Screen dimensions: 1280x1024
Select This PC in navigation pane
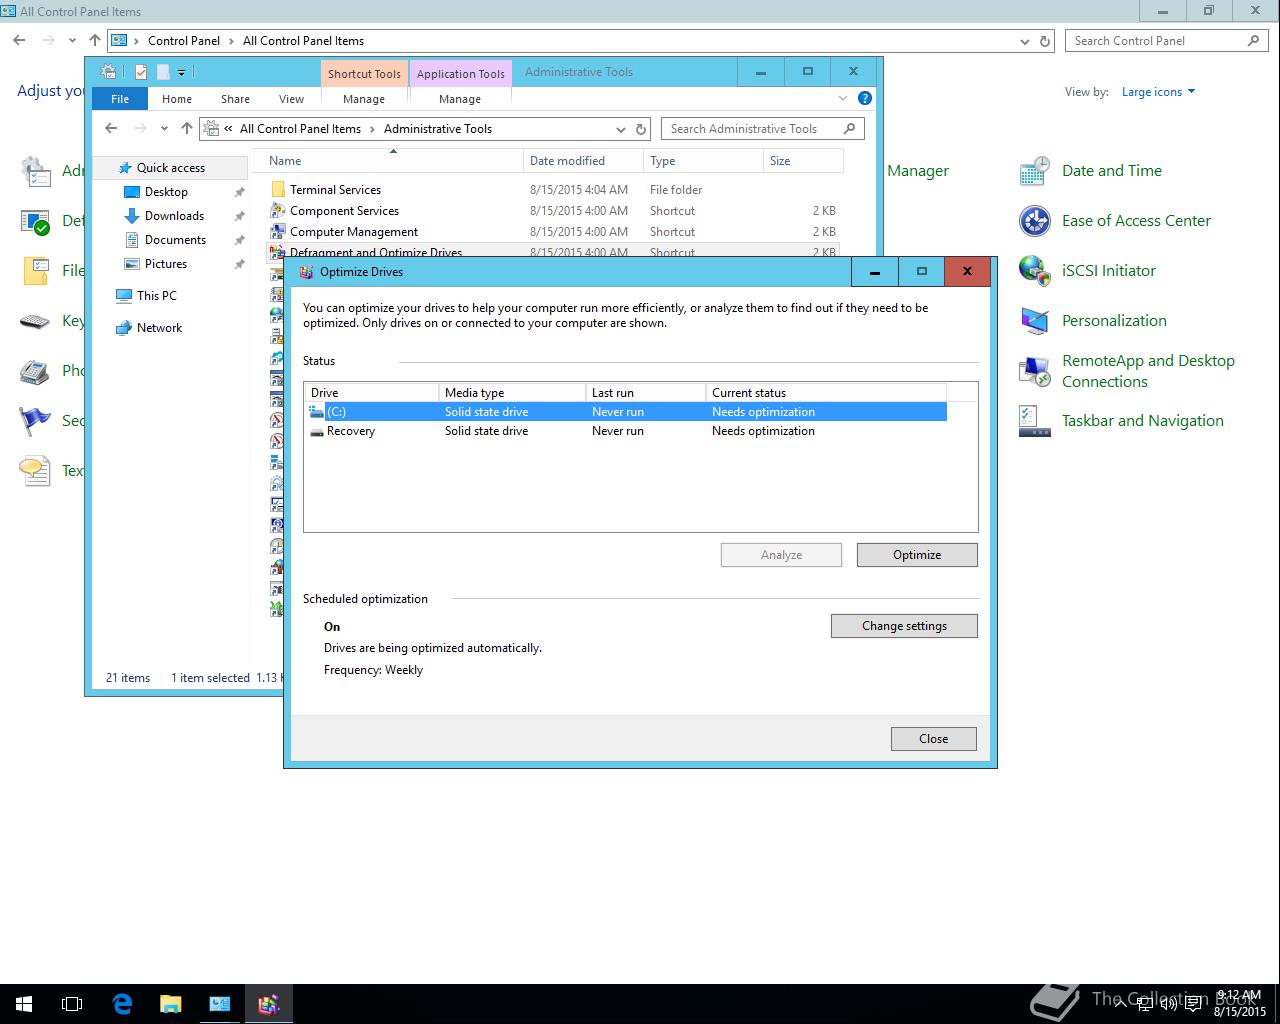coord(156,296)
